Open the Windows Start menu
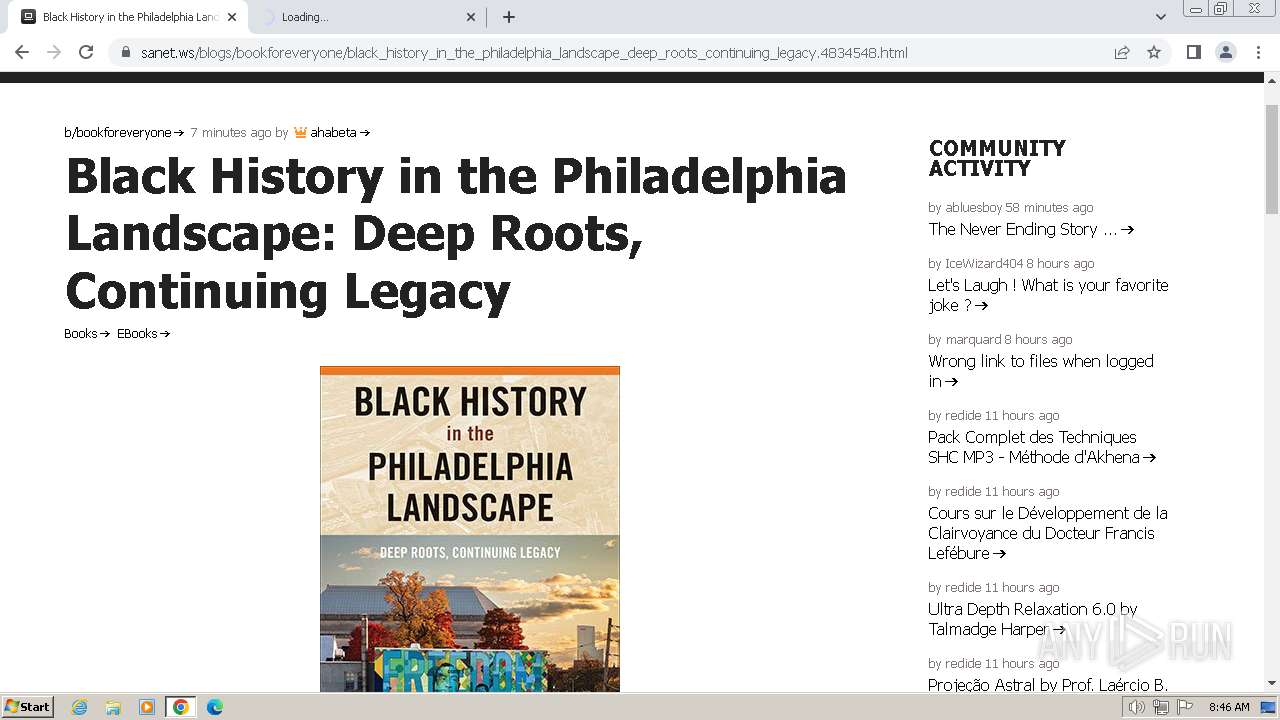Viewport: 1280px width, 720px height. [x=27, y=707]
